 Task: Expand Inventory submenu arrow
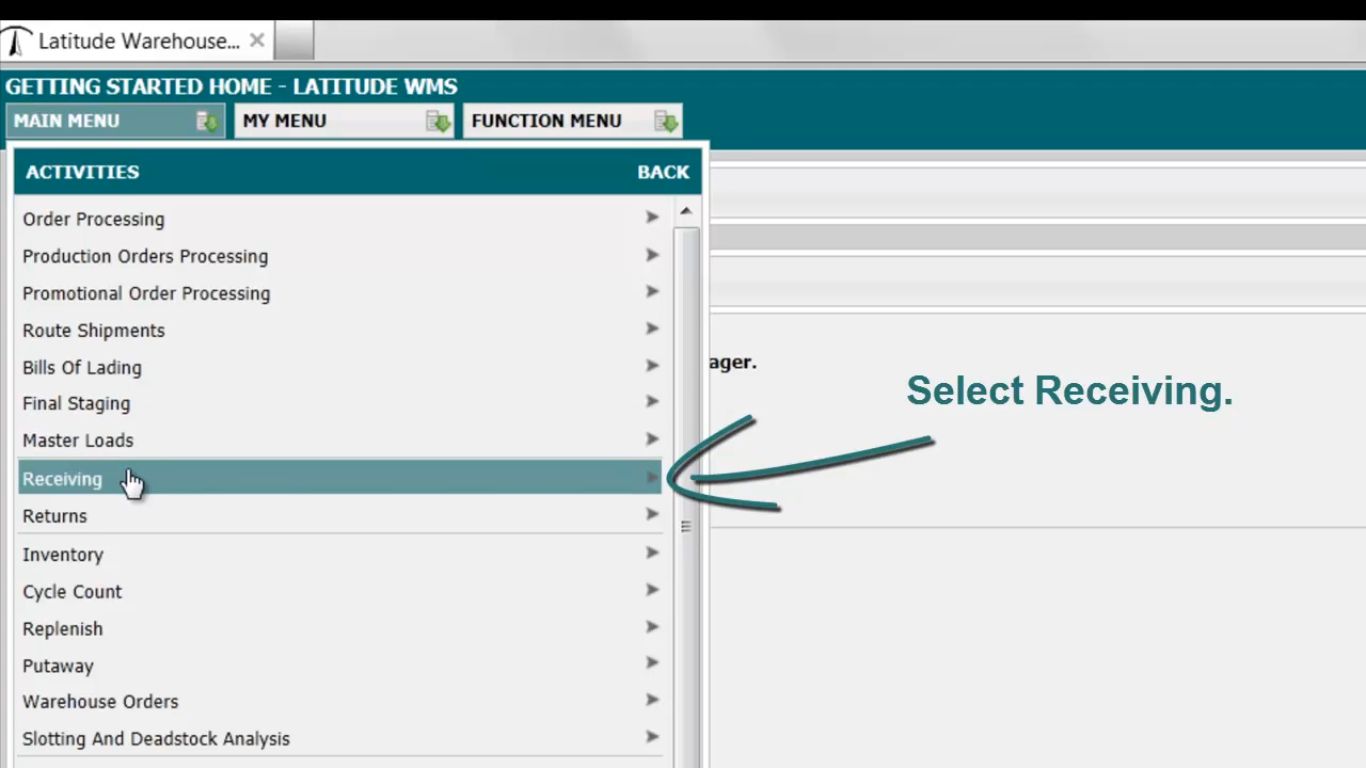(652, 552)
